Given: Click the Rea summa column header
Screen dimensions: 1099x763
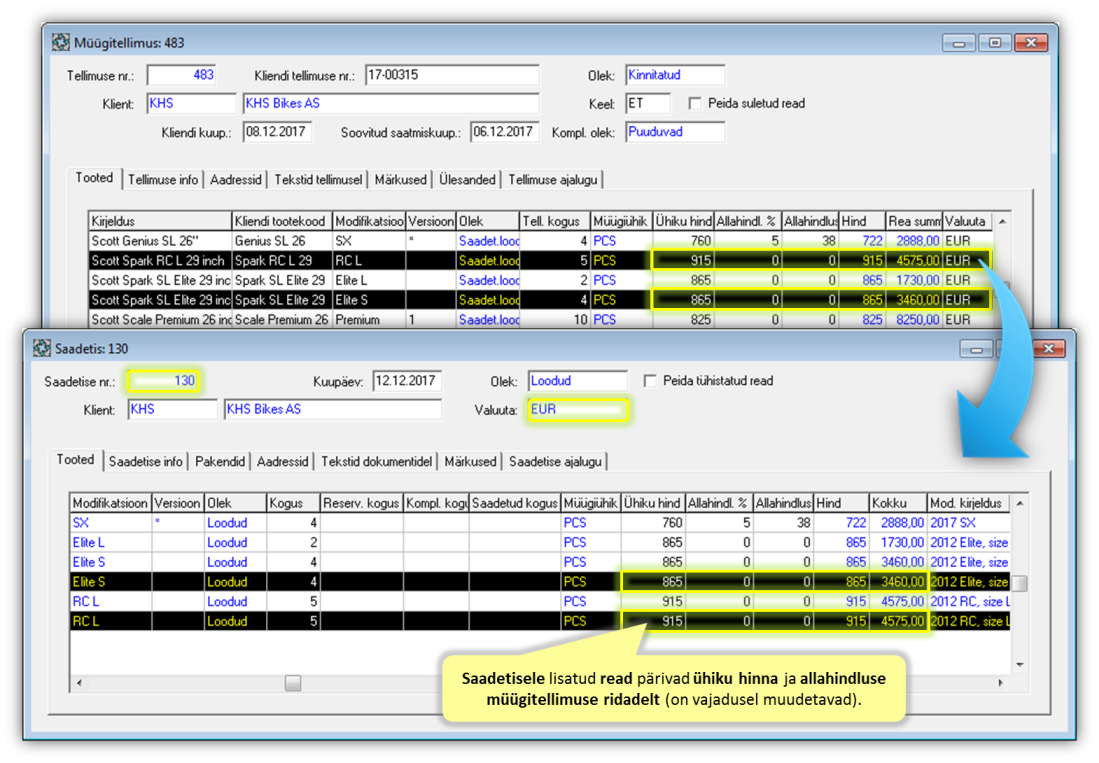Looking at the screenshot, I should click(914, 221).
